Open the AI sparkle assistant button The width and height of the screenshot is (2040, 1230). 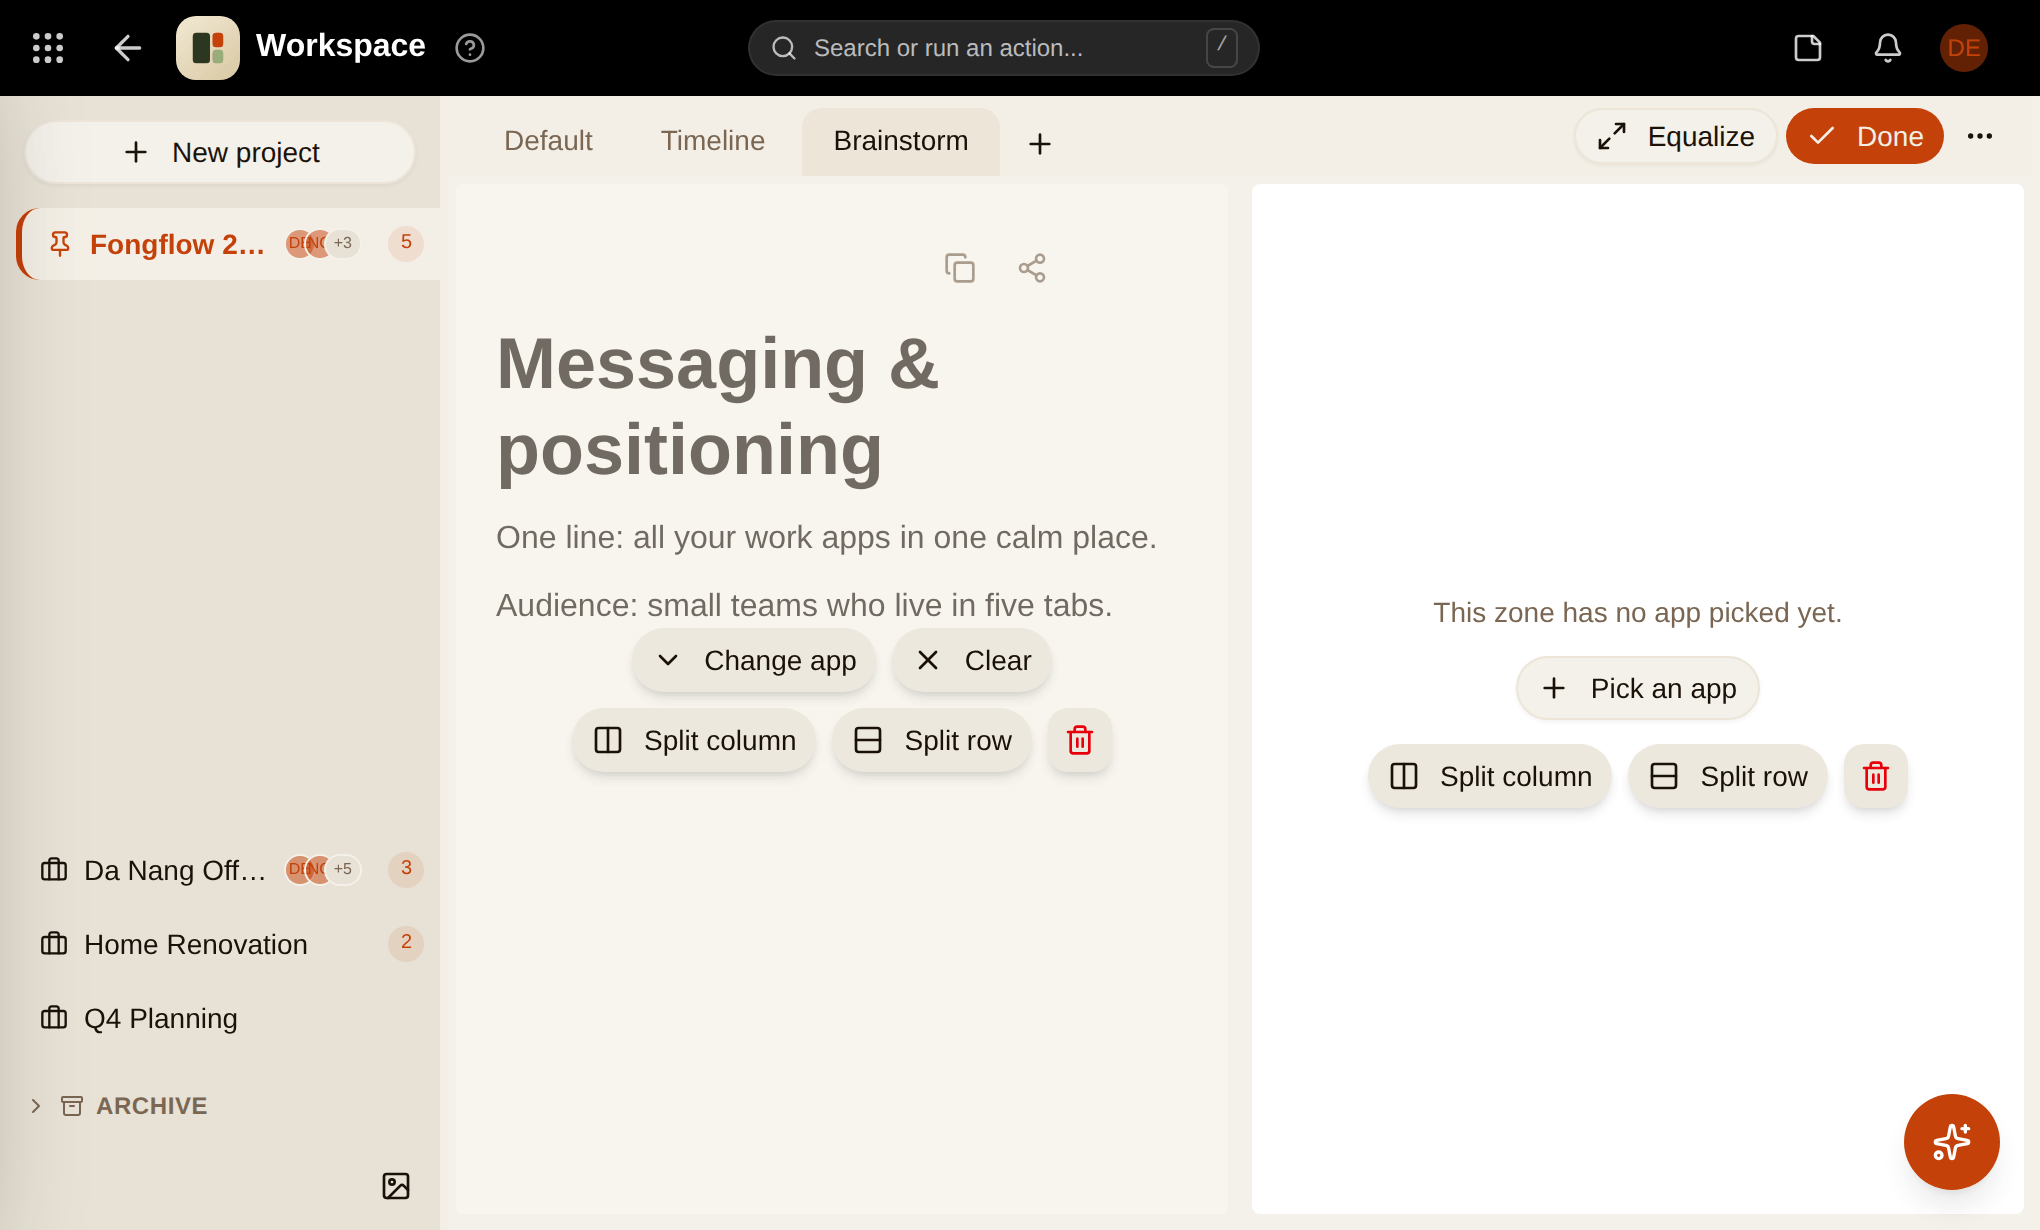pos(1952,1142)
